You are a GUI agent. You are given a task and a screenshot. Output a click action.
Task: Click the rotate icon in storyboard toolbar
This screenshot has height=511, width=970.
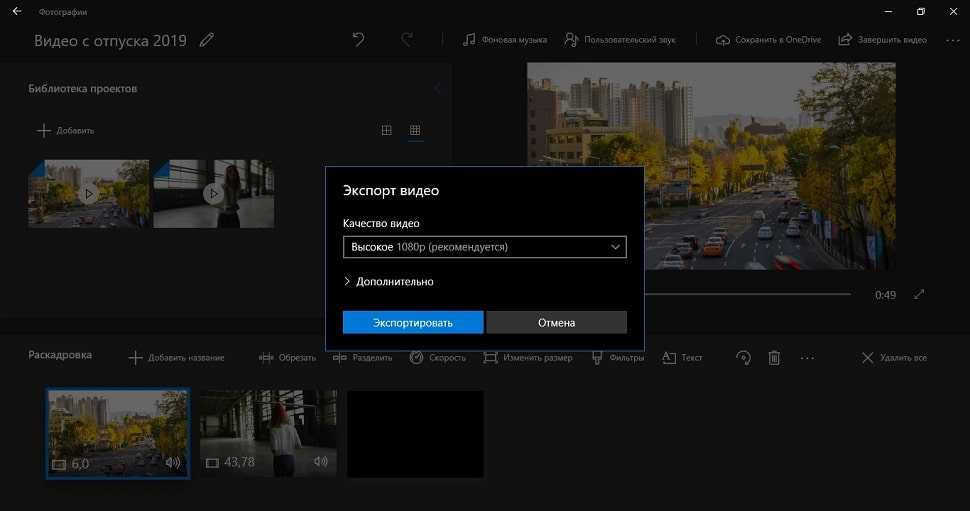(x=742, y=357)
